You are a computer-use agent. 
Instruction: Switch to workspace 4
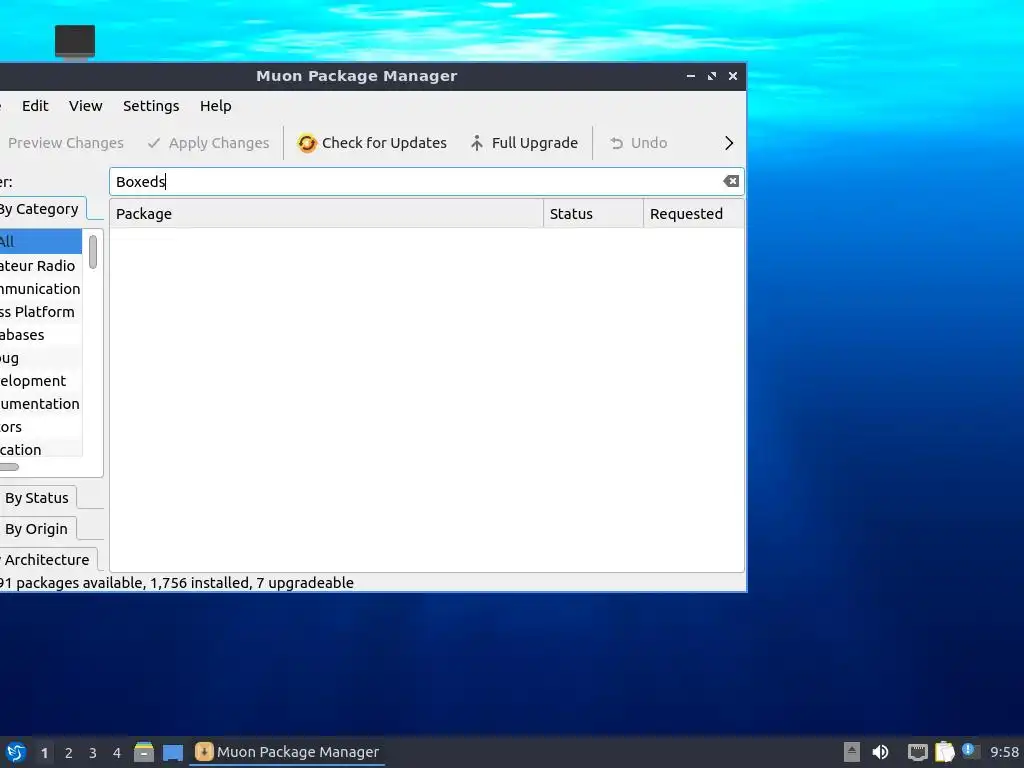(x=117, y=753)
